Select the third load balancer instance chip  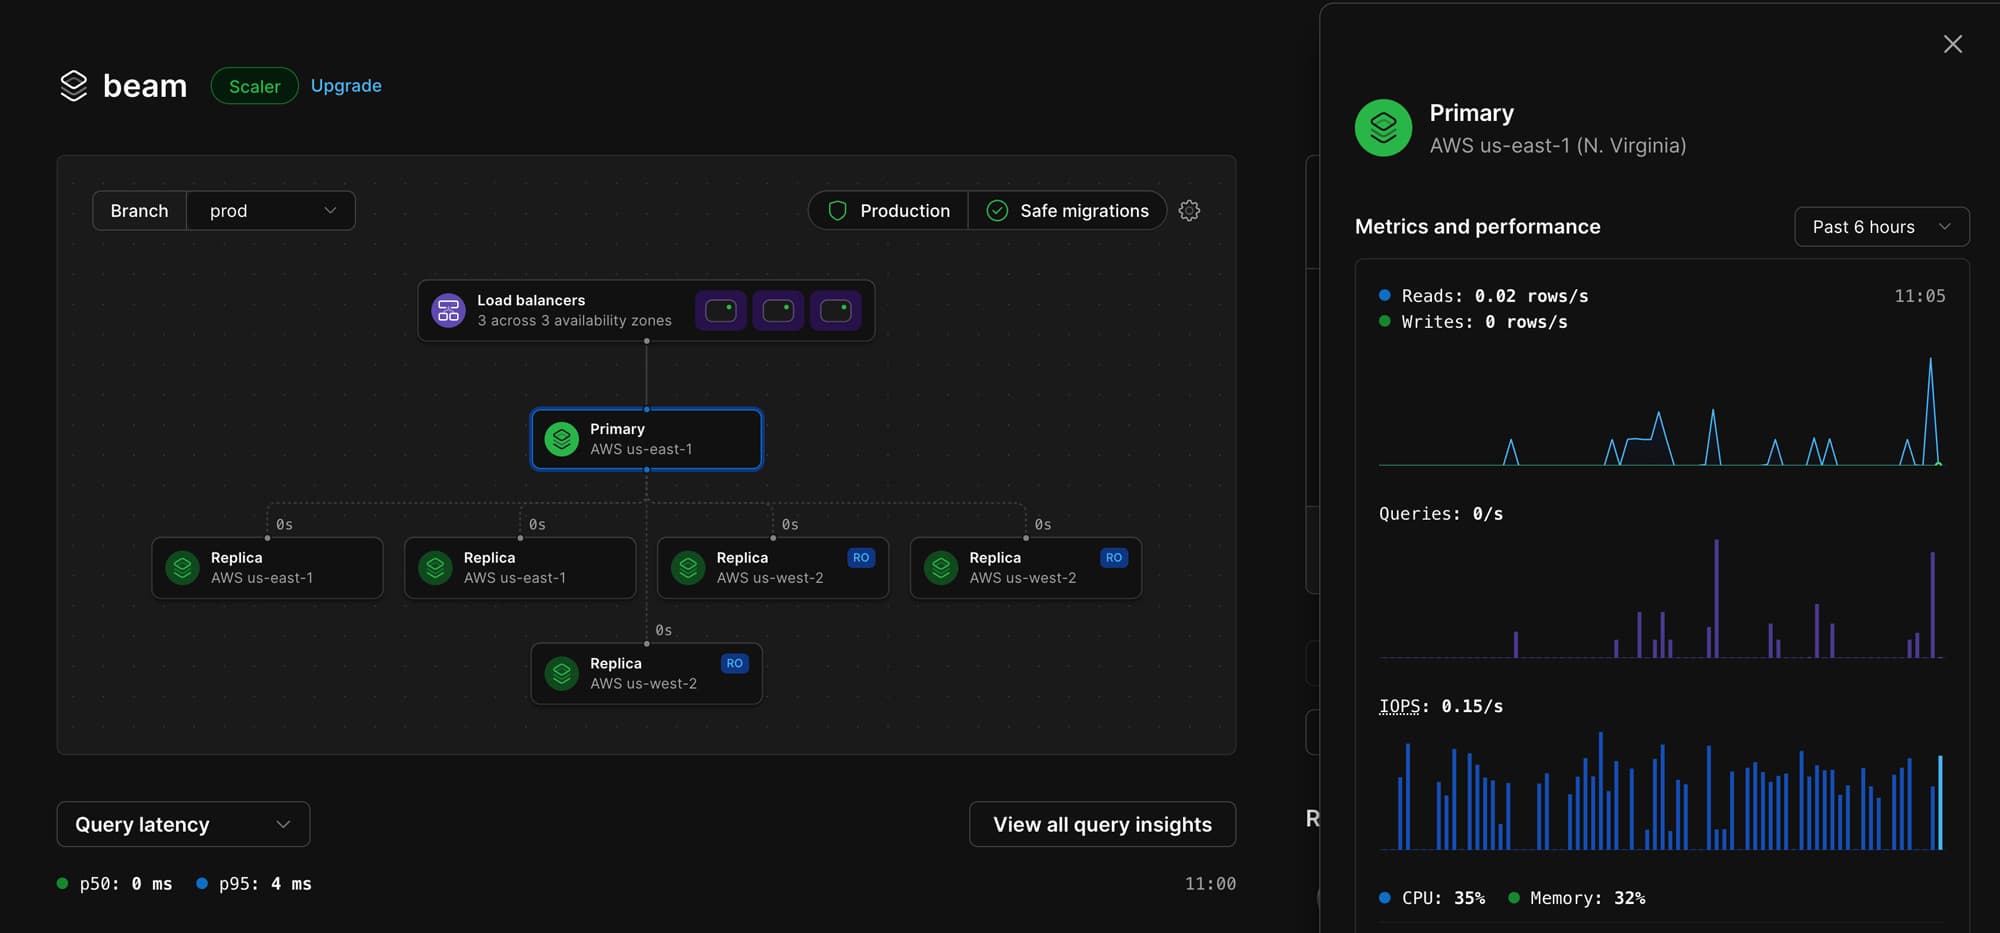[x=836, y=311]
